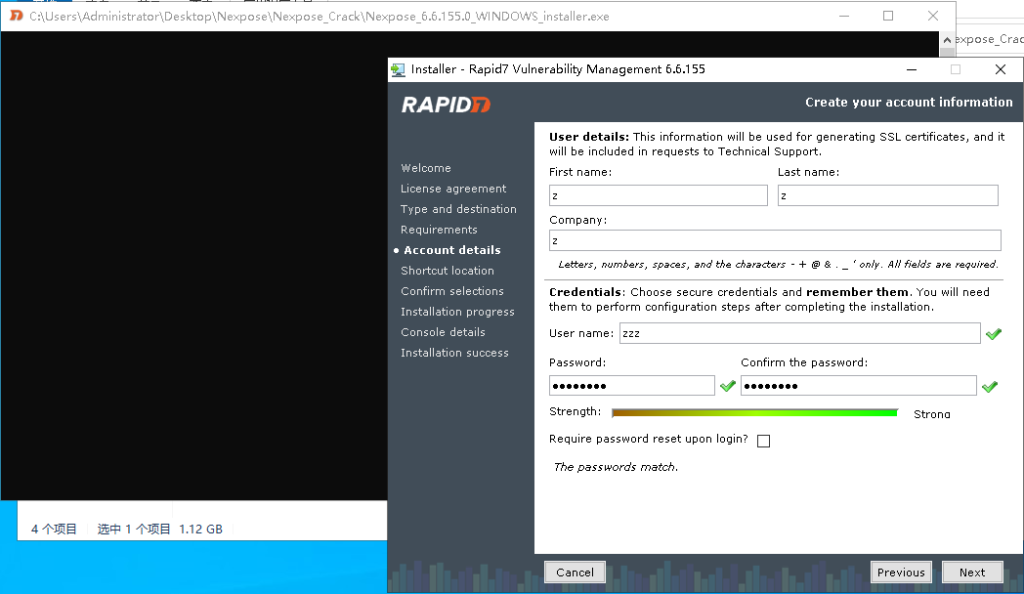
Task: Minimize the Rapid7 Installer window
Action: pyautogui.click(x=912, y=69)
